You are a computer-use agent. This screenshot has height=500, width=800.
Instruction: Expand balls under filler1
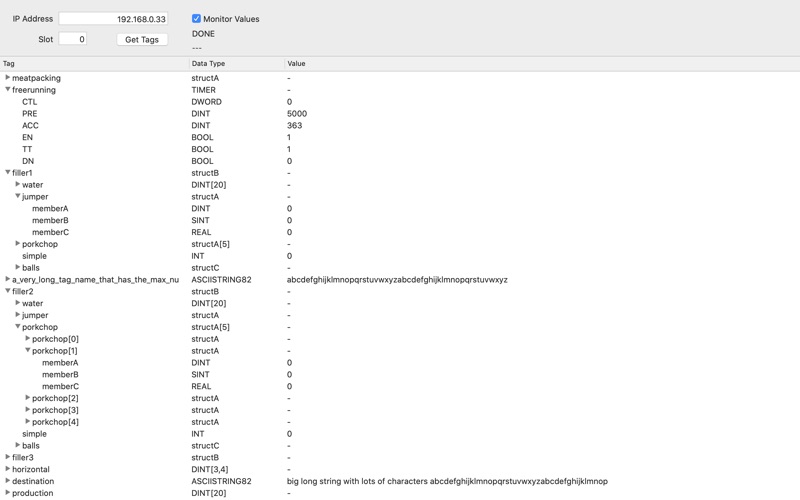coord(18,267)
